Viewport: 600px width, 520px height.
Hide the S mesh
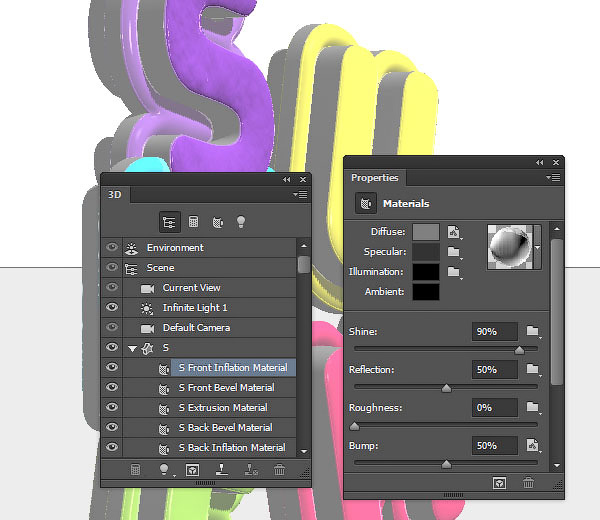pos(112,347)
